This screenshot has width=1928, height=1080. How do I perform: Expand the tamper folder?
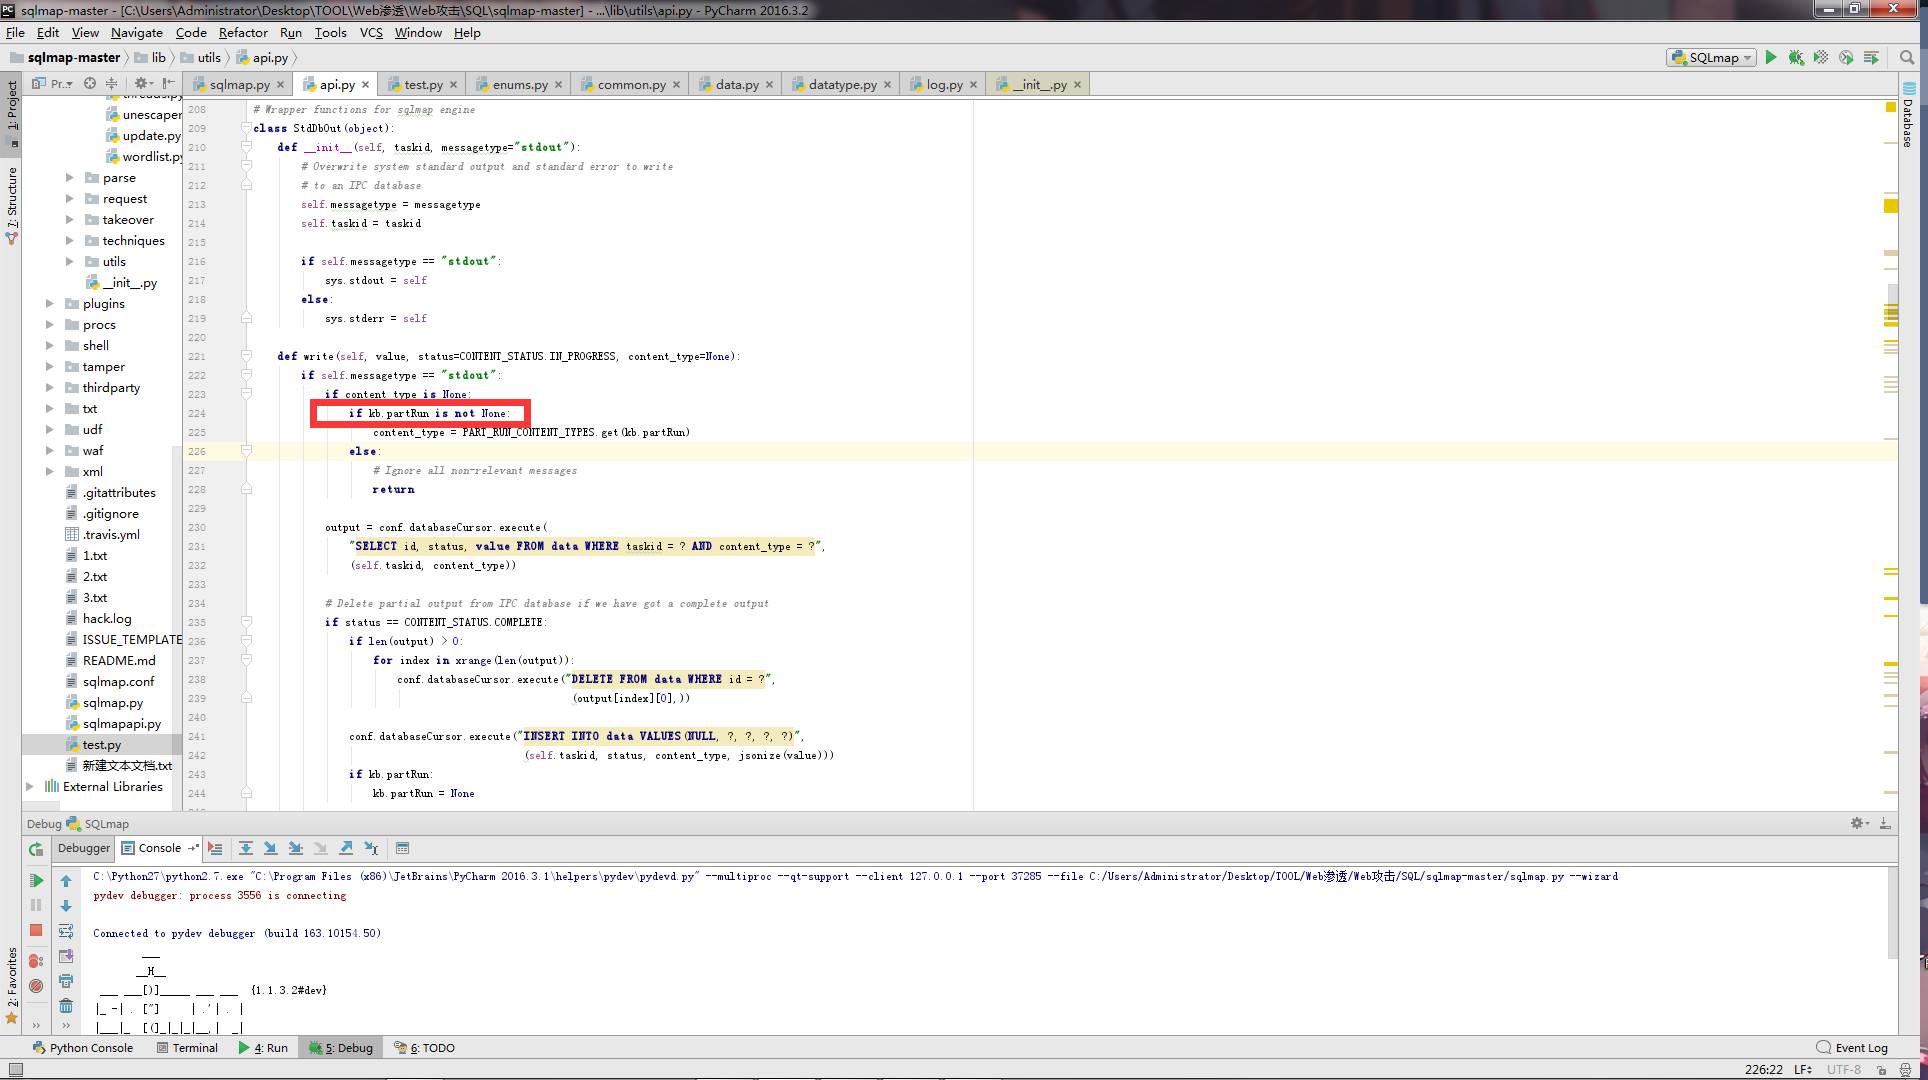click(50, 367)
